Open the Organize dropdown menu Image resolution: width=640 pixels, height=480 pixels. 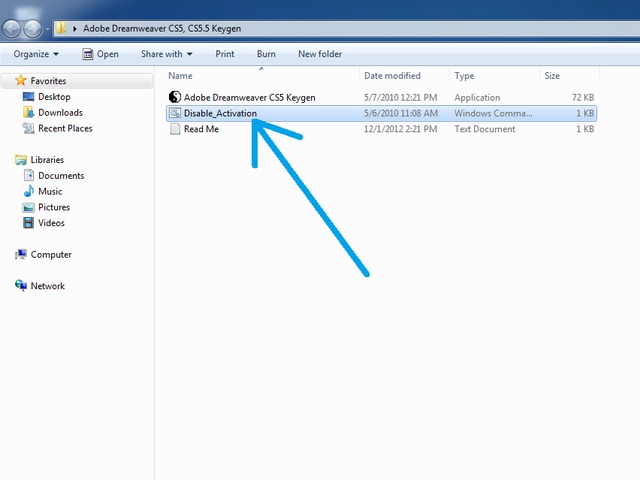[x=36, y=54]
